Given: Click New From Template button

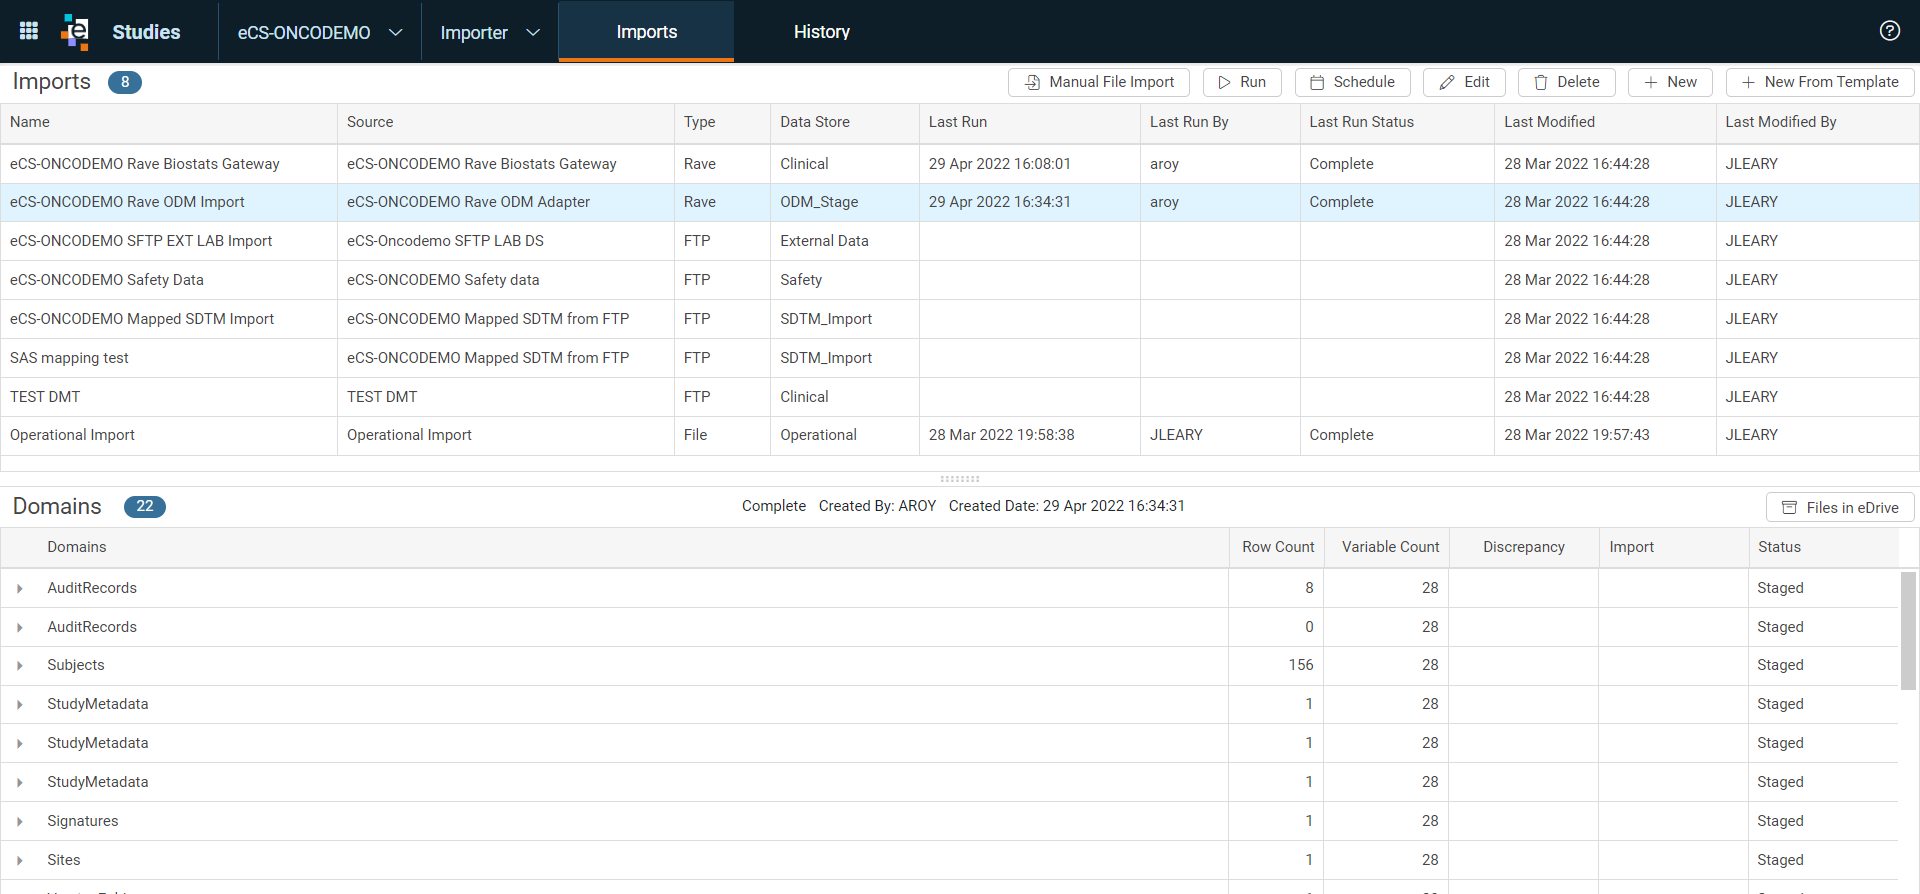Looking at the screenshot, I should tap(1820, 82).
